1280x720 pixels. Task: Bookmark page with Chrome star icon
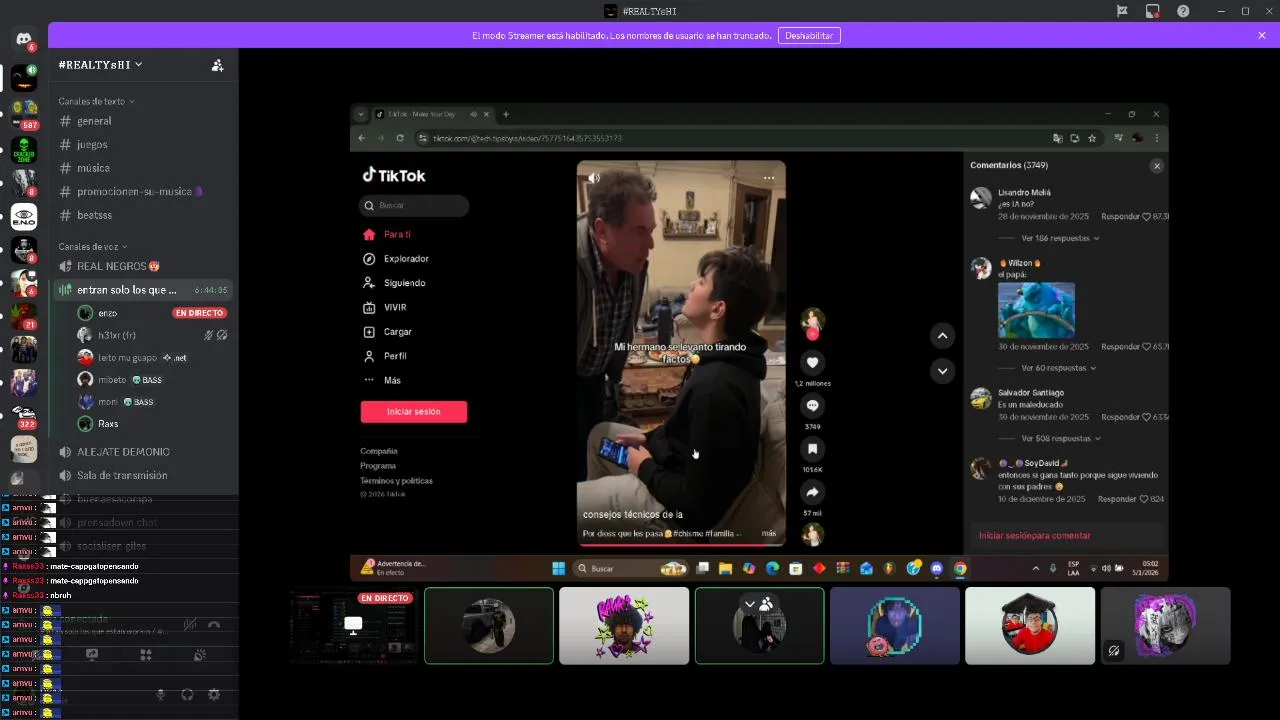coord(1092,138)
